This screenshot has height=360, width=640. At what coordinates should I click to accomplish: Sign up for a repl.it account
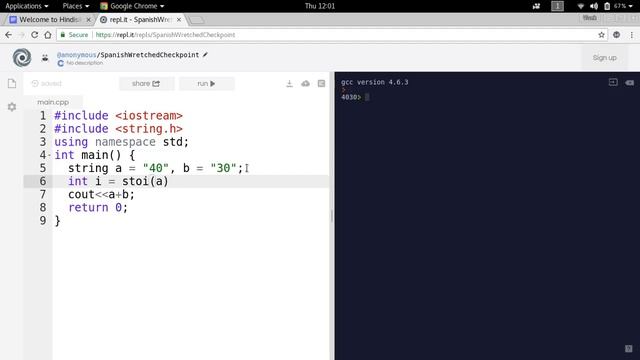[x=604, y=58]
